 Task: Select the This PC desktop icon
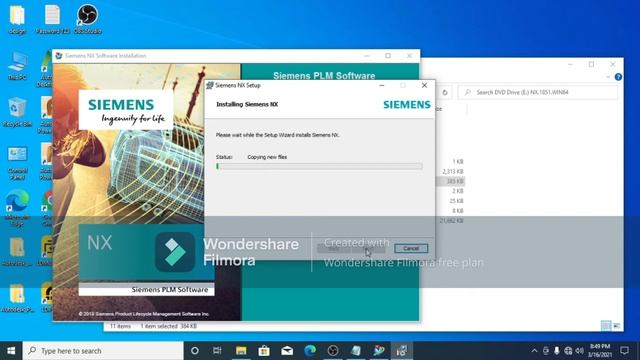17,65
